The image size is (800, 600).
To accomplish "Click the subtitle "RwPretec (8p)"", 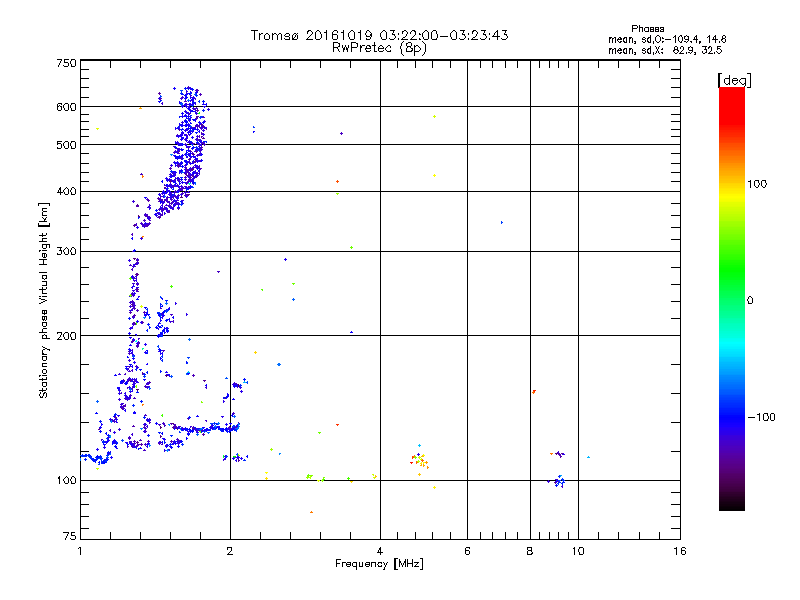I will 379,48.
